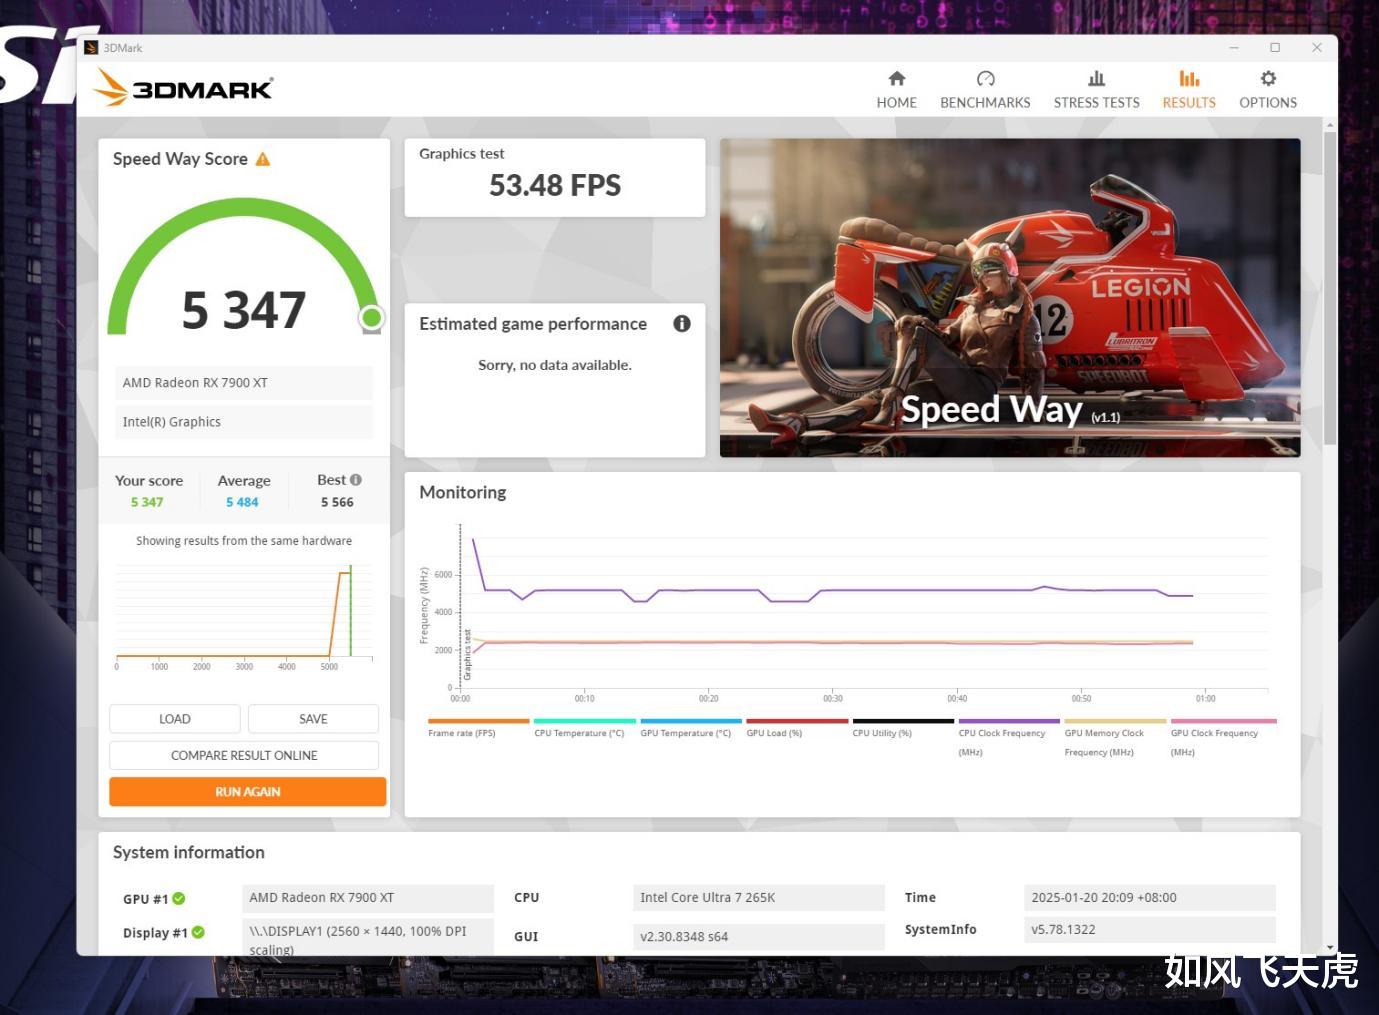Click the Intel Core Ultra 7 265K CPU value

759,898
